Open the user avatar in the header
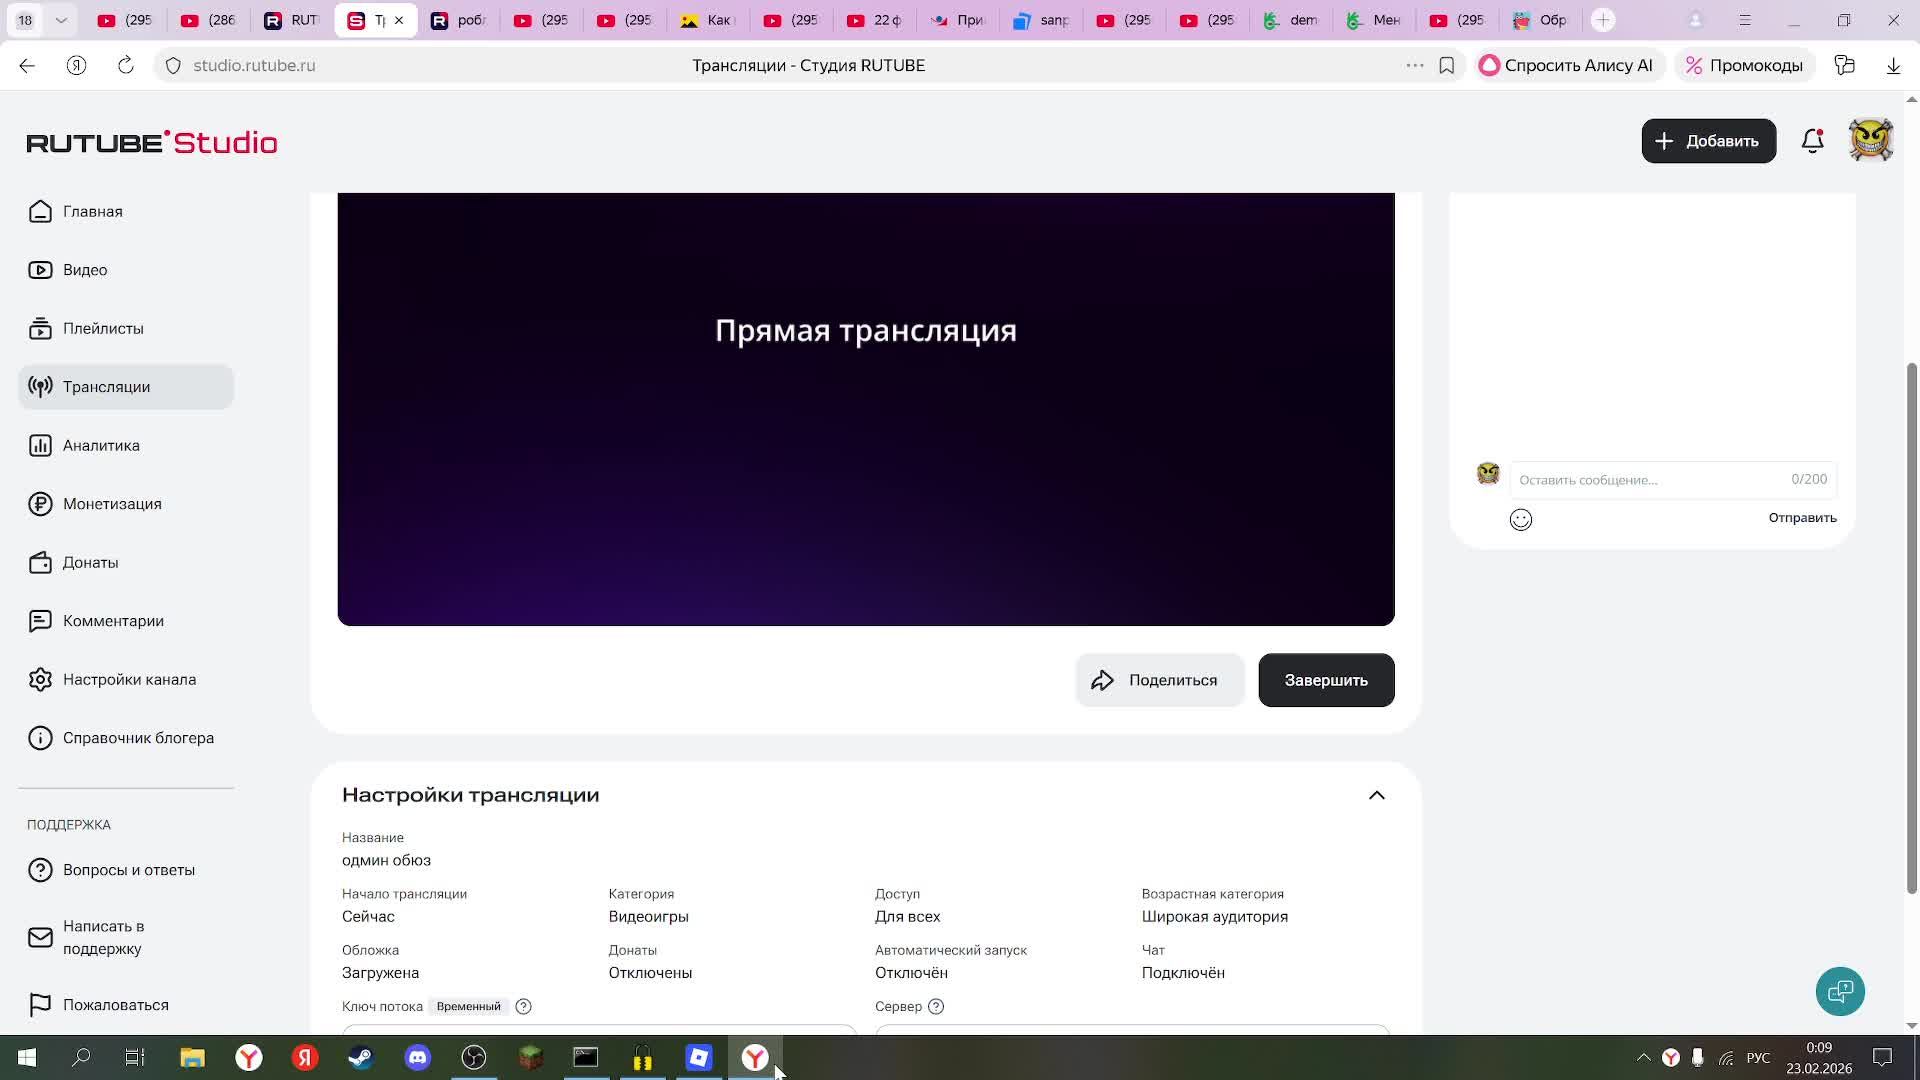 (1870, 141)
